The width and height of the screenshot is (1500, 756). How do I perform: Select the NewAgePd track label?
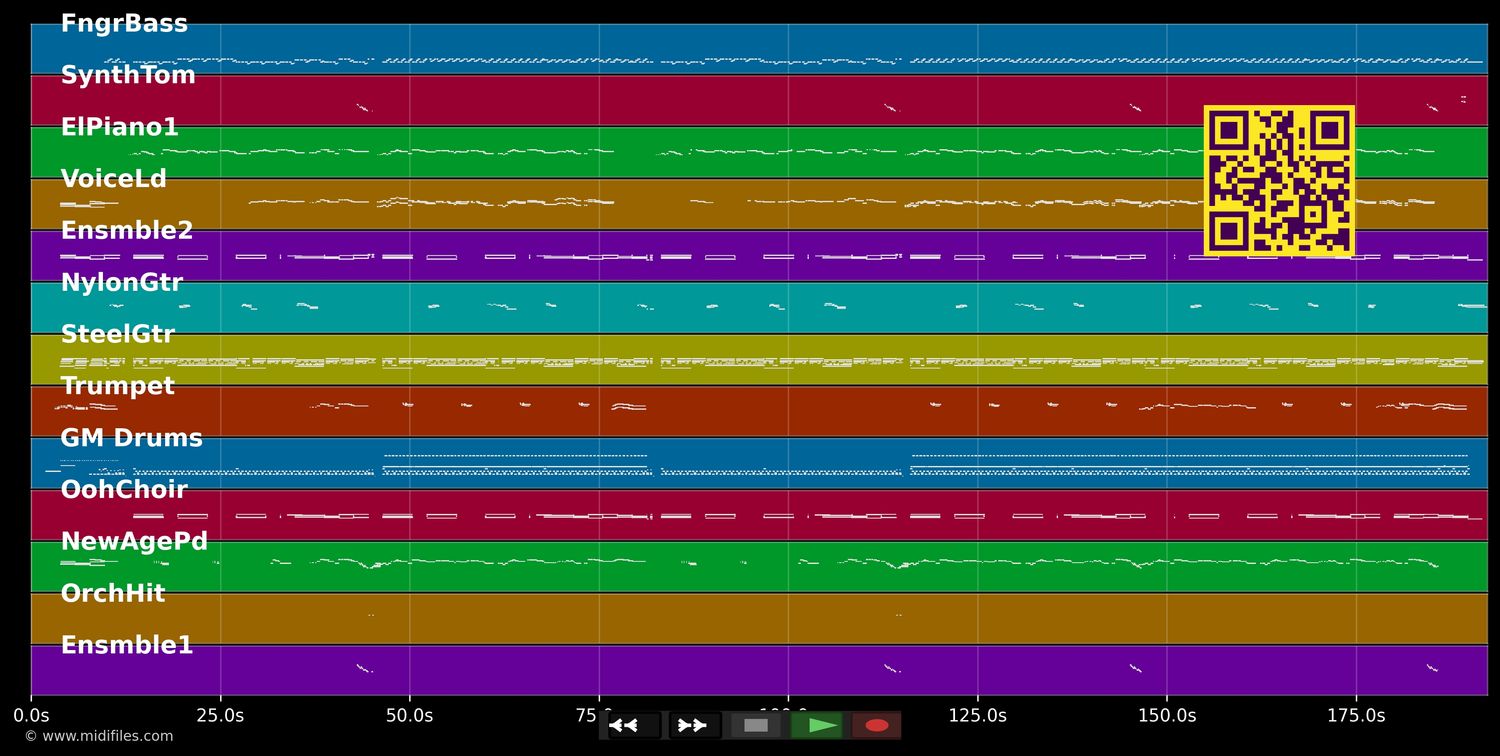(x=134, y=542)
